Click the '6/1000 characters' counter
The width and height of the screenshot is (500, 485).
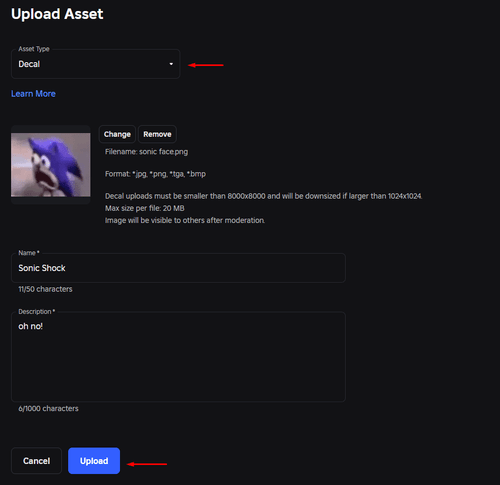[48, 408]
